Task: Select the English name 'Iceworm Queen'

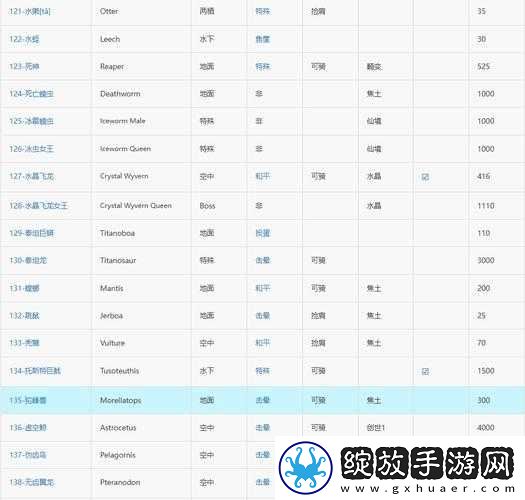Action: click(x=126, y=149)
